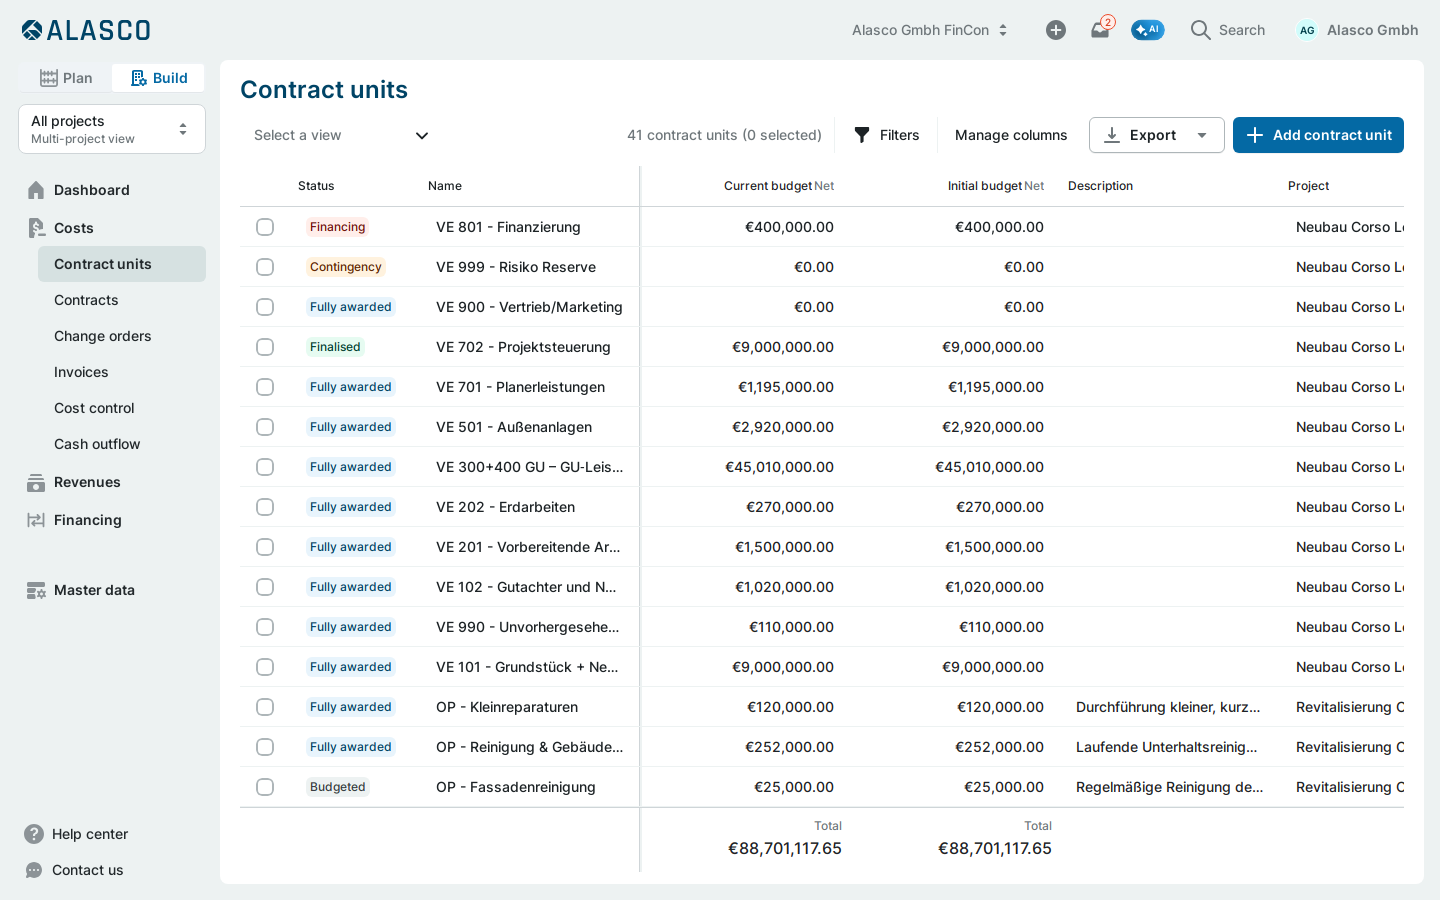Open Change orders in sidebar
Viewport: 1440px width, 900px height.
(x=103, y=336)
